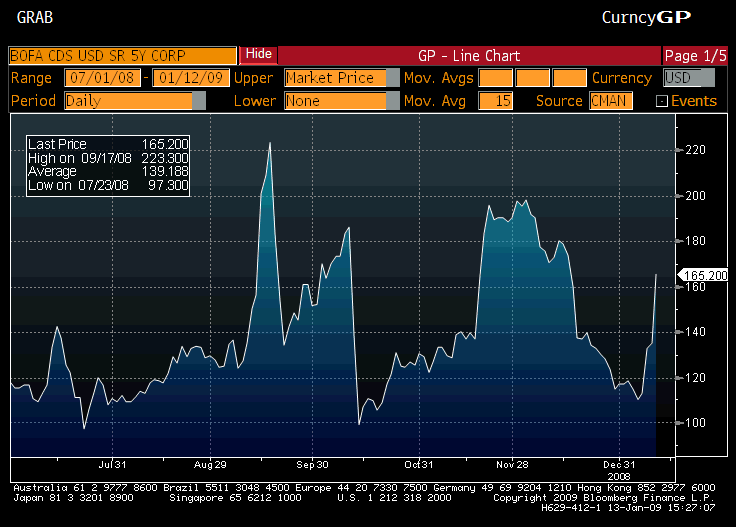The width and height of the screenshot is (736, 527).
Task: Toggle the Events checkbox
Action: pos(662,101)
